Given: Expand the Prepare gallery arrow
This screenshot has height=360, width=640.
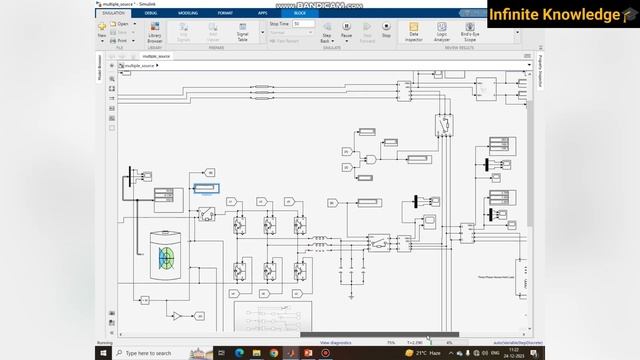Looking at the screenshot, I should [x=262, y=32].
